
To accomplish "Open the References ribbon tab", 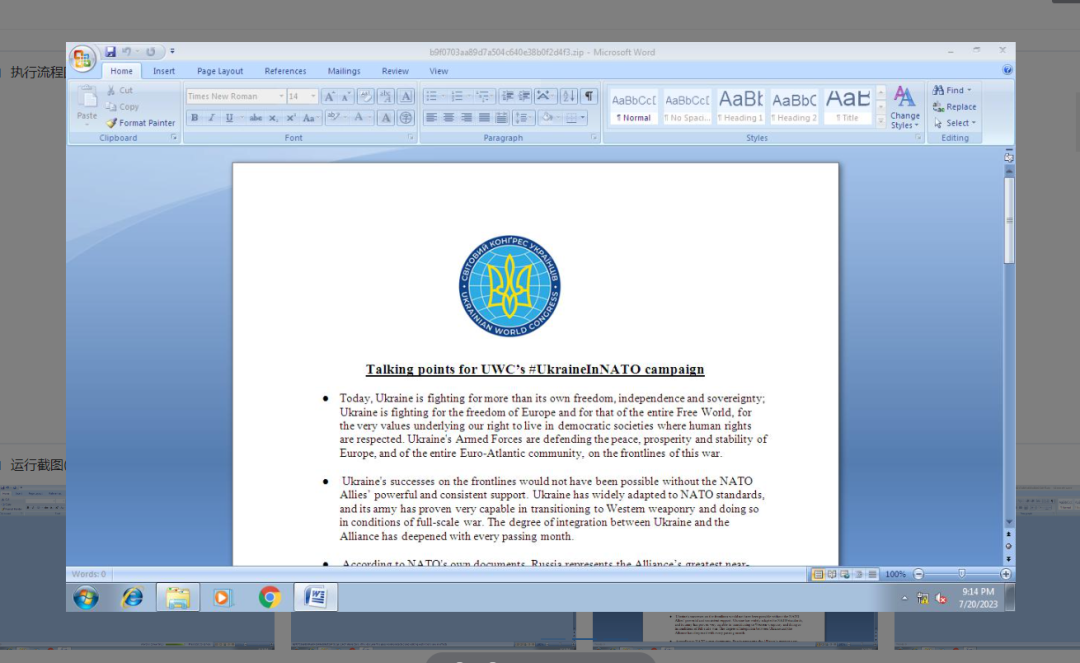I will click(x=285, y=71).
